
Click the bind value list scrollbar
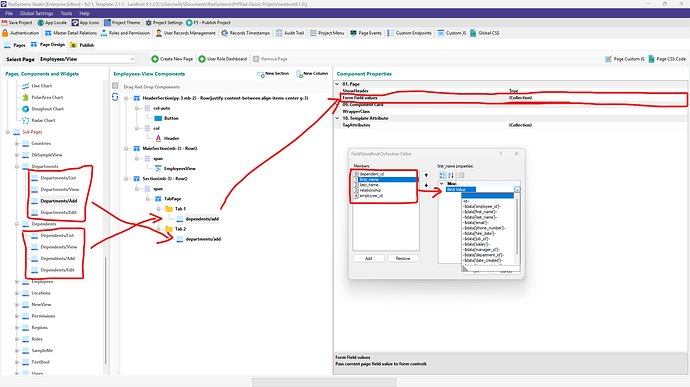tap(517, 227)
